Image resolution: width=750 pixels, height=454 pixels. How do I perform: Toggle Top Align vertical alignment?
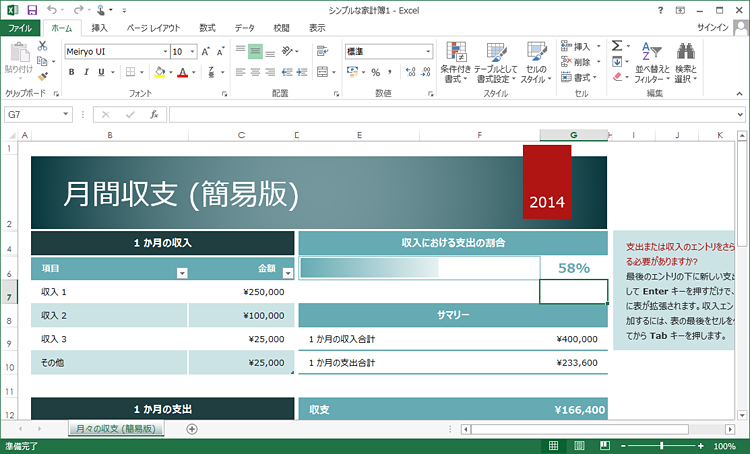pos(240,51)
